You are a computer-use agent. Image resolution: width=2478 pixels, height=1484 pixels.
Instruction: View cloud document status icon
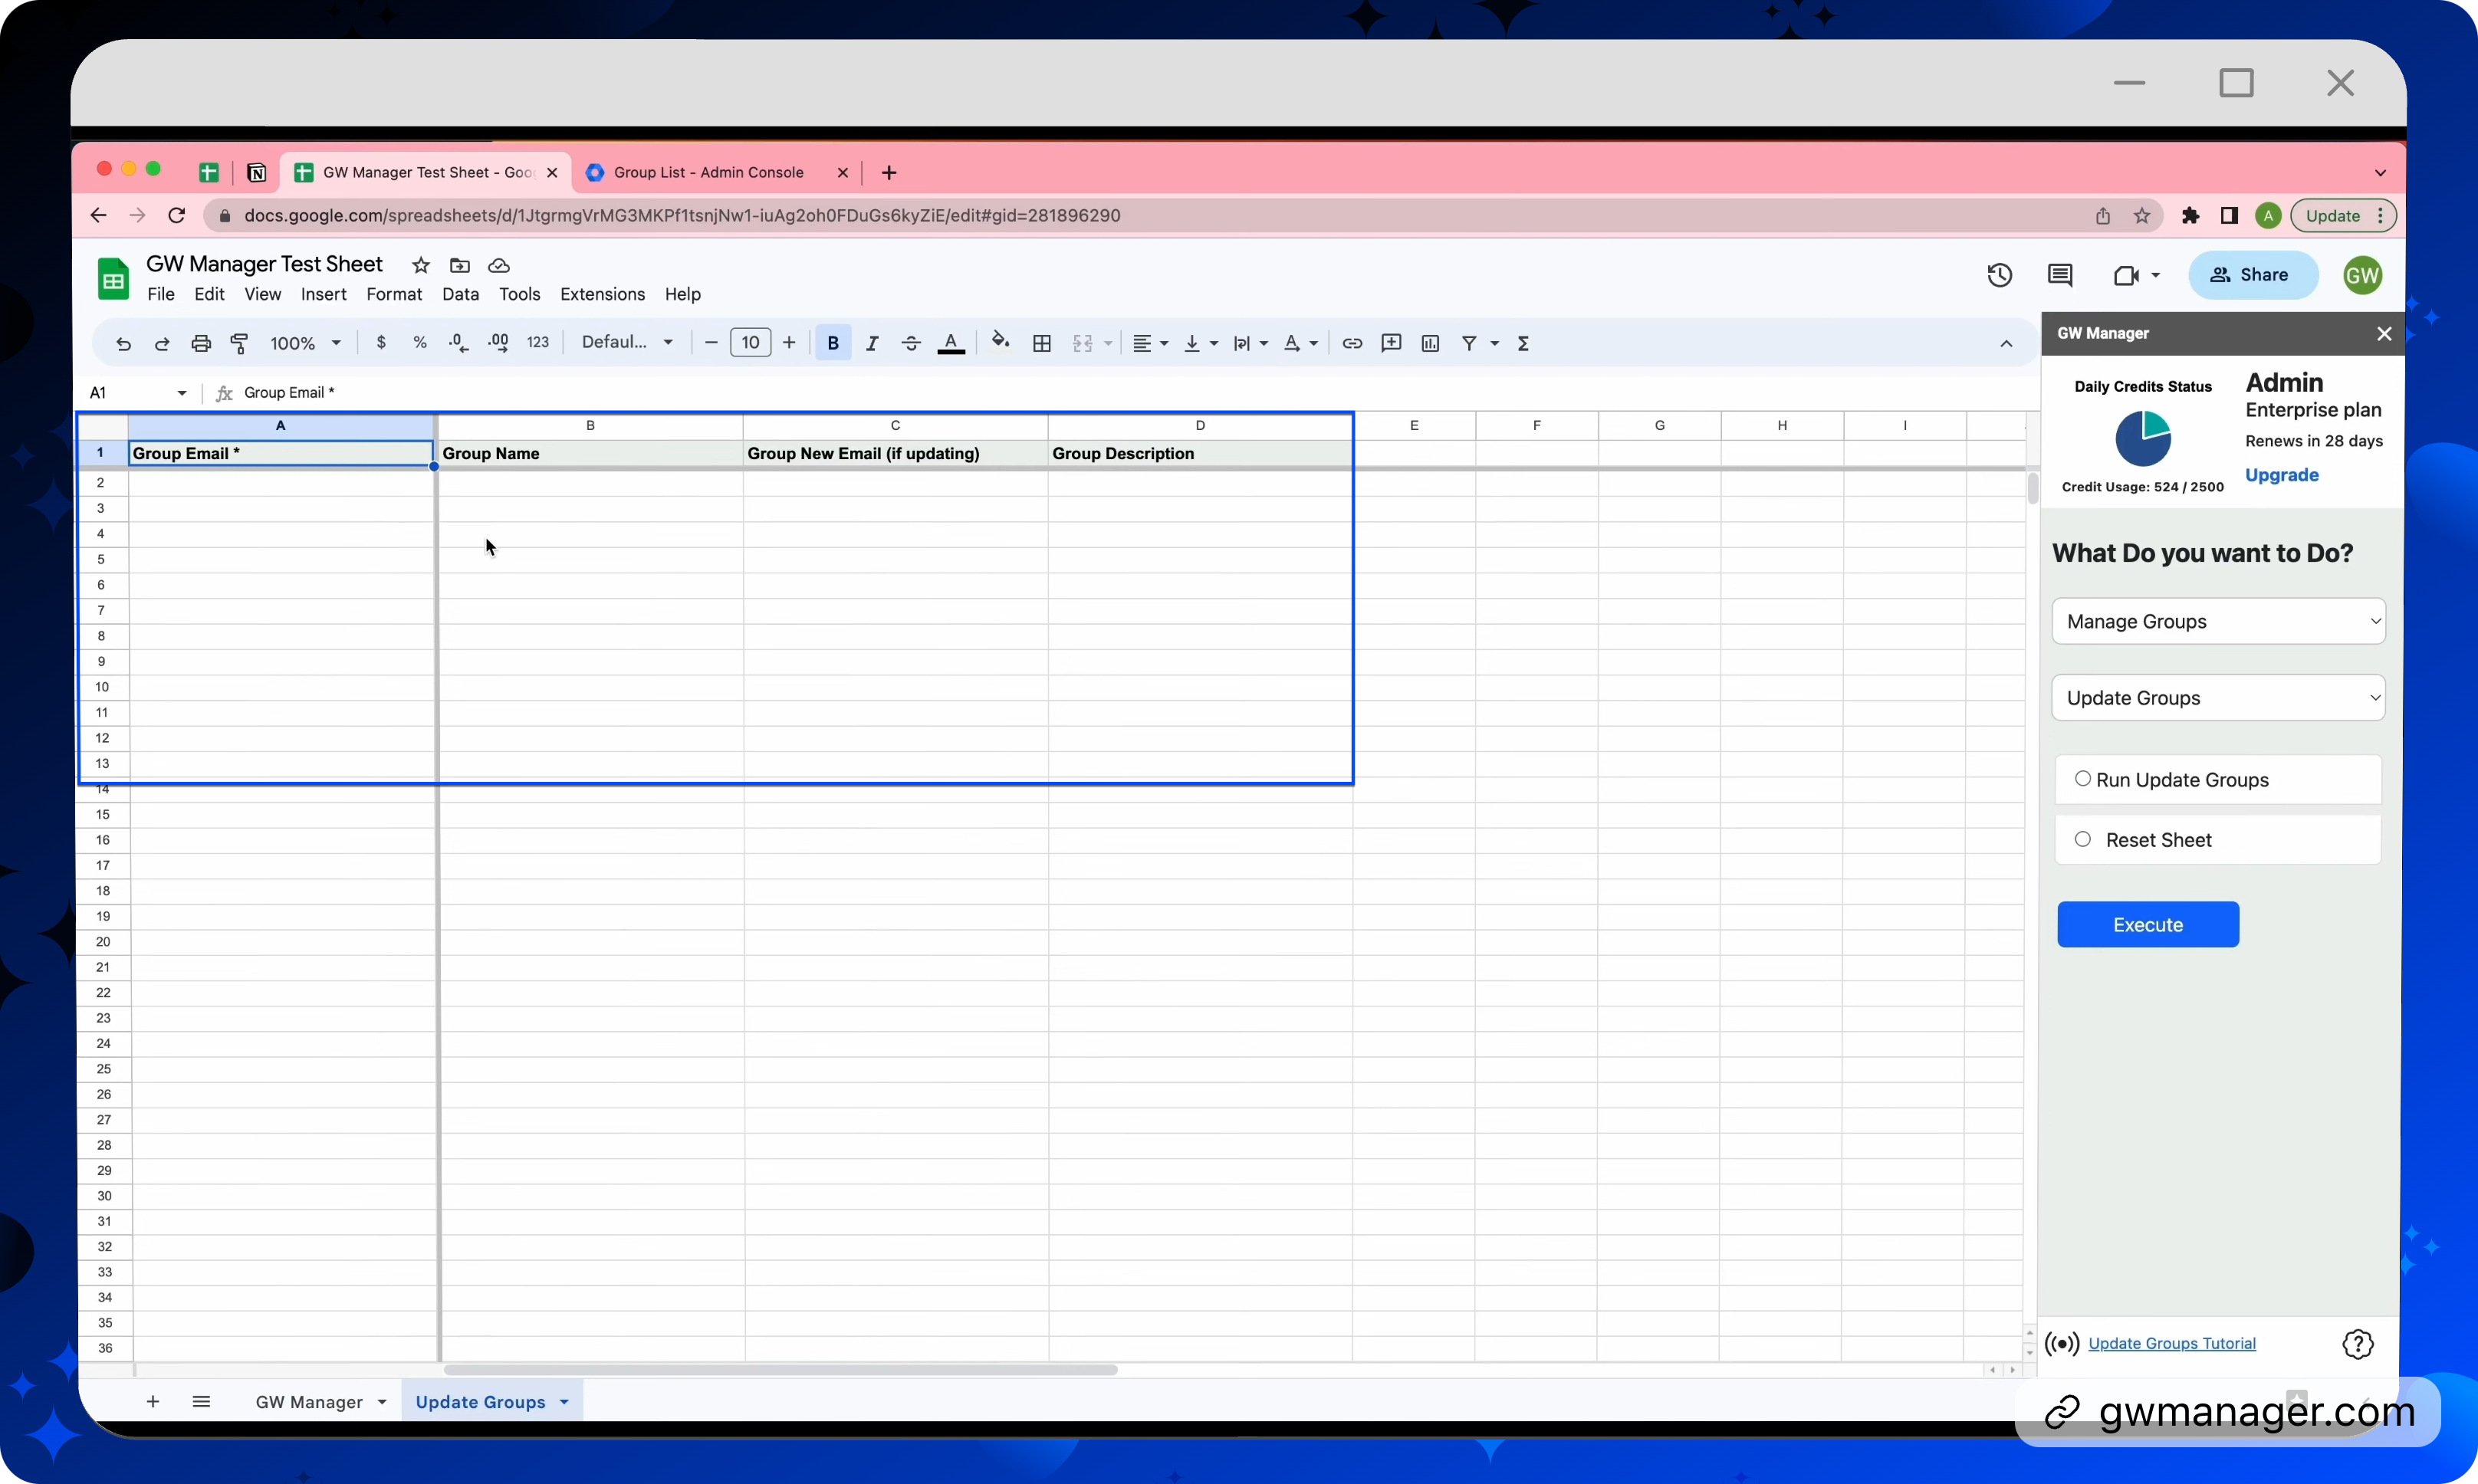[499, 265]
